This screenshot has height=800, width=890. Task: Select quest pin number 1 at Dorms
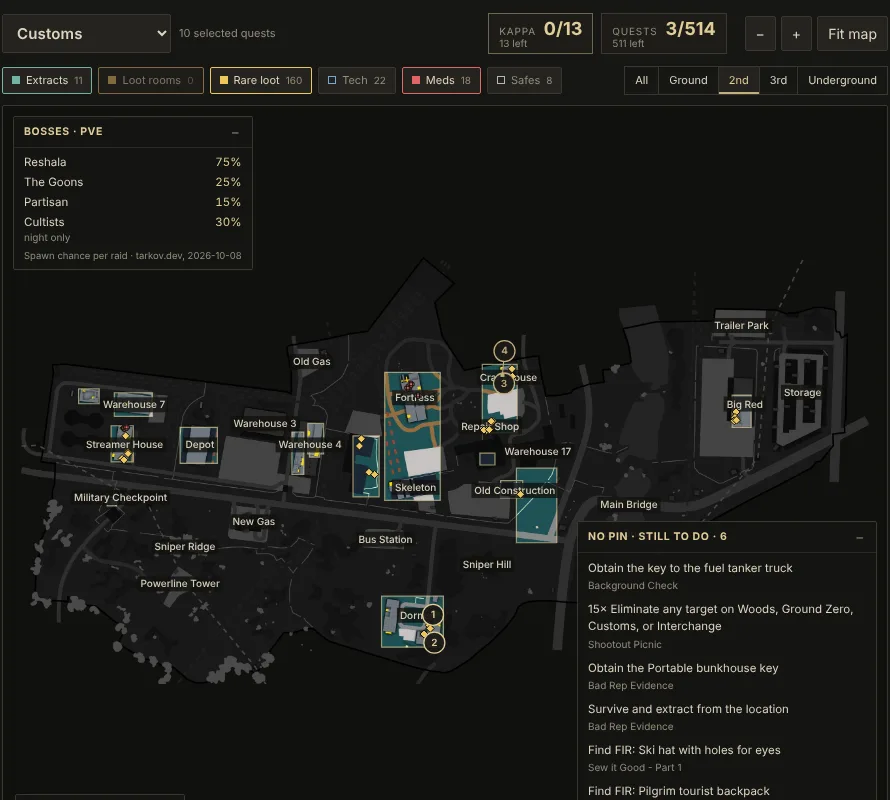click(x=433, y=614)
